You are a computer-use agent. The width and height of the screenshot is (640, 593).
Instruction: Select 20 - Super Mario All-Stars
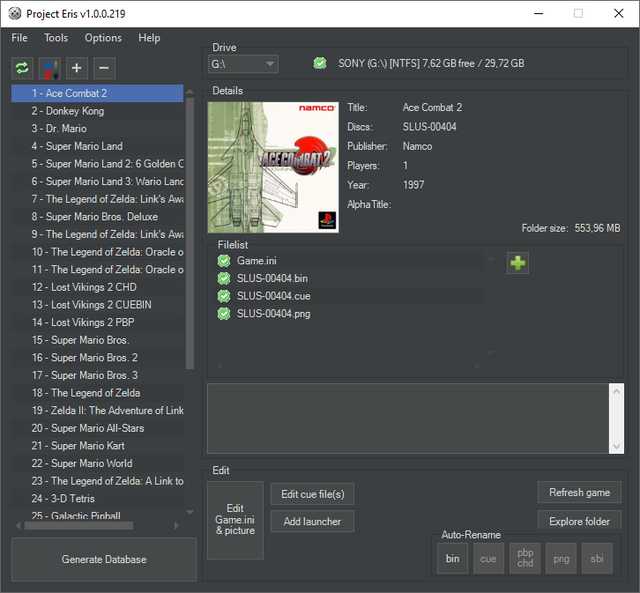[98, 428]
